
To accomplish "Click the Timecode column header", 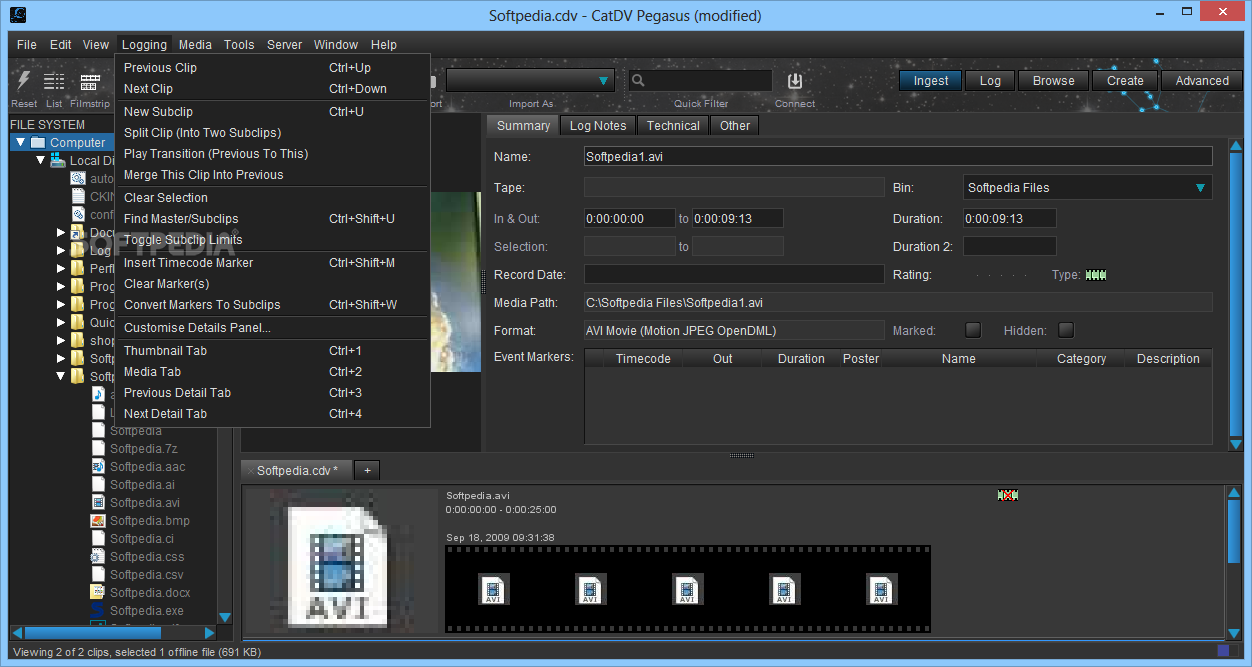I will tap(643, 359).
